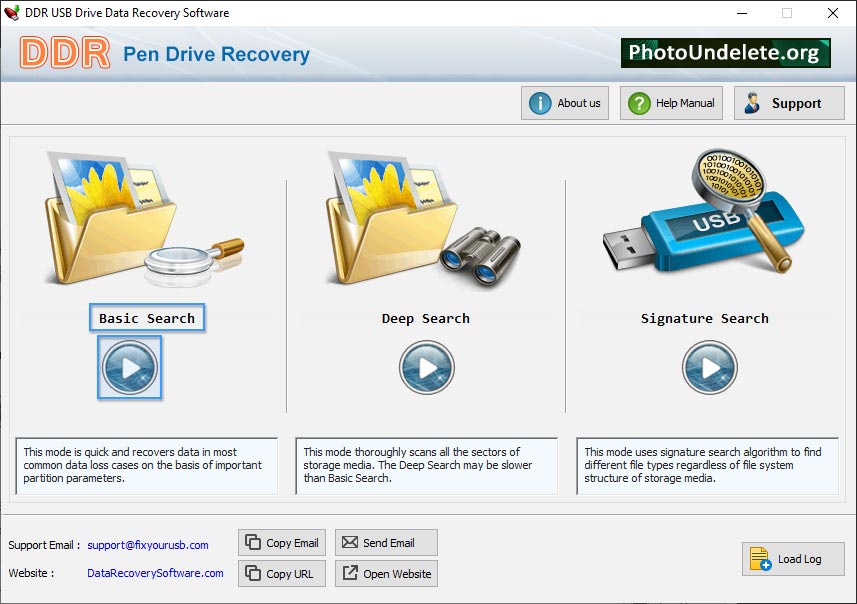The image size is (857, 604).
Task: Copy the website URL
Action: [282, 573]
